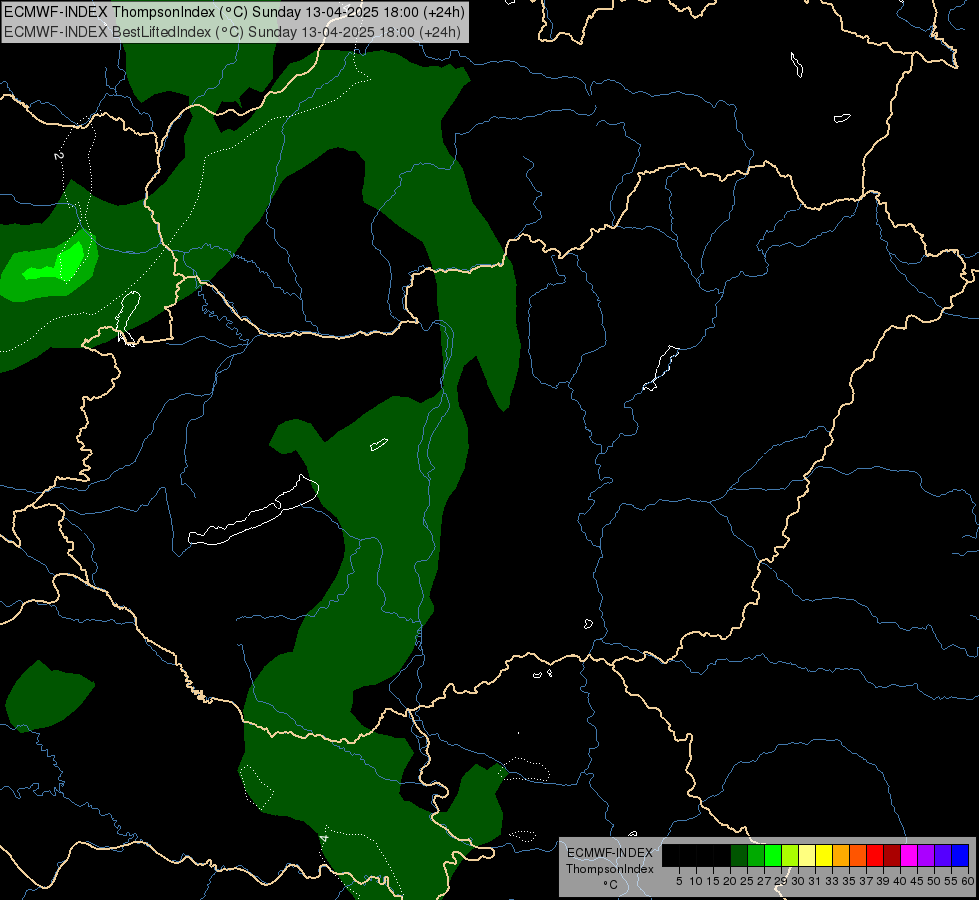Select the red 37-39 legend swatch
979x900 pixels.
pos(875,855)
